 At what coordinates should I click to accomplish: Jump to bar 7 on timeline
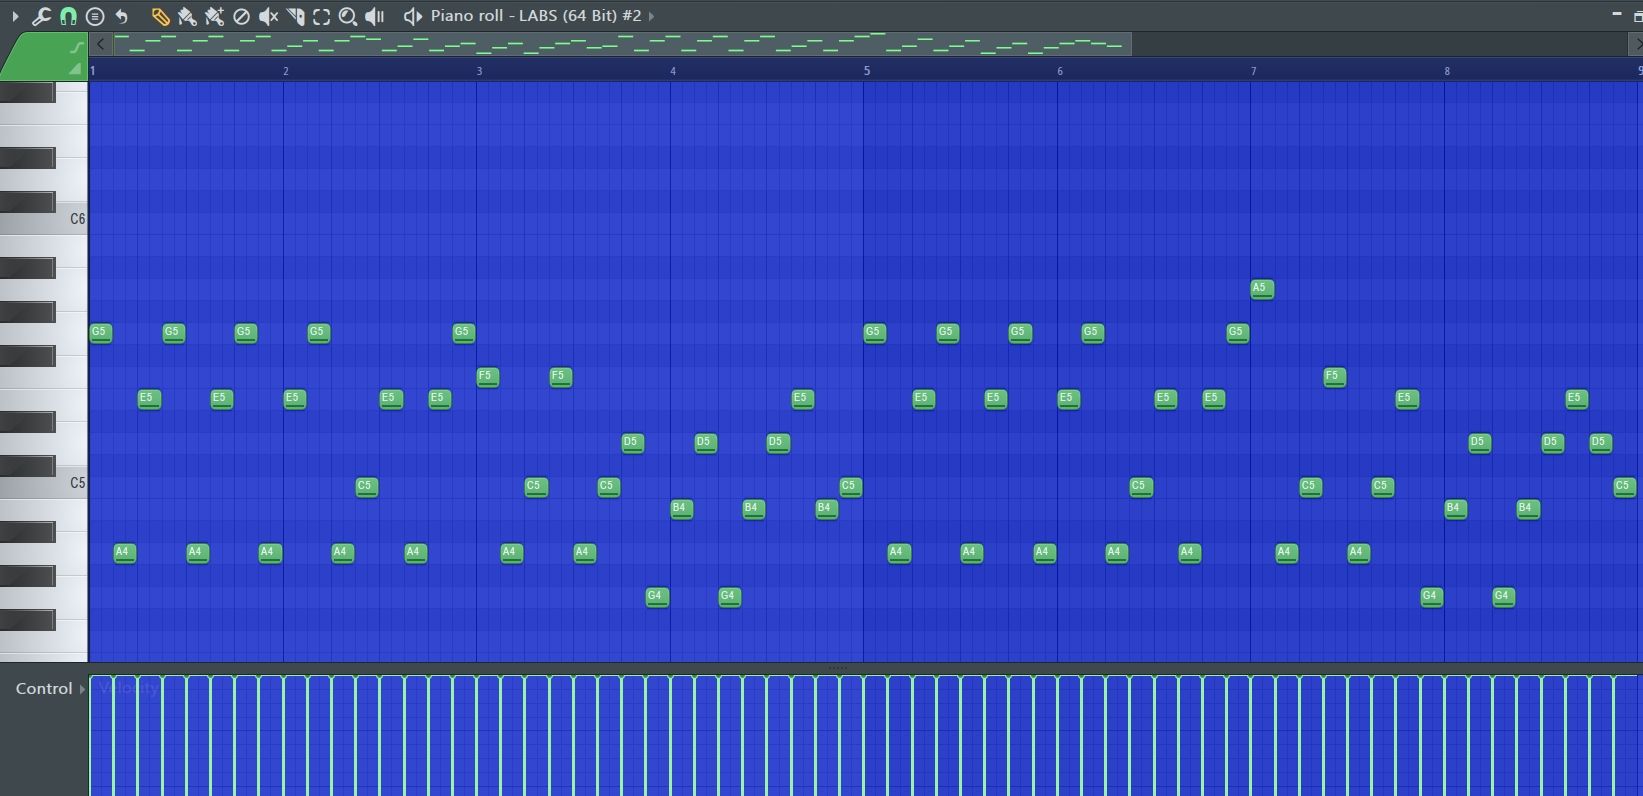point(1254,71)
